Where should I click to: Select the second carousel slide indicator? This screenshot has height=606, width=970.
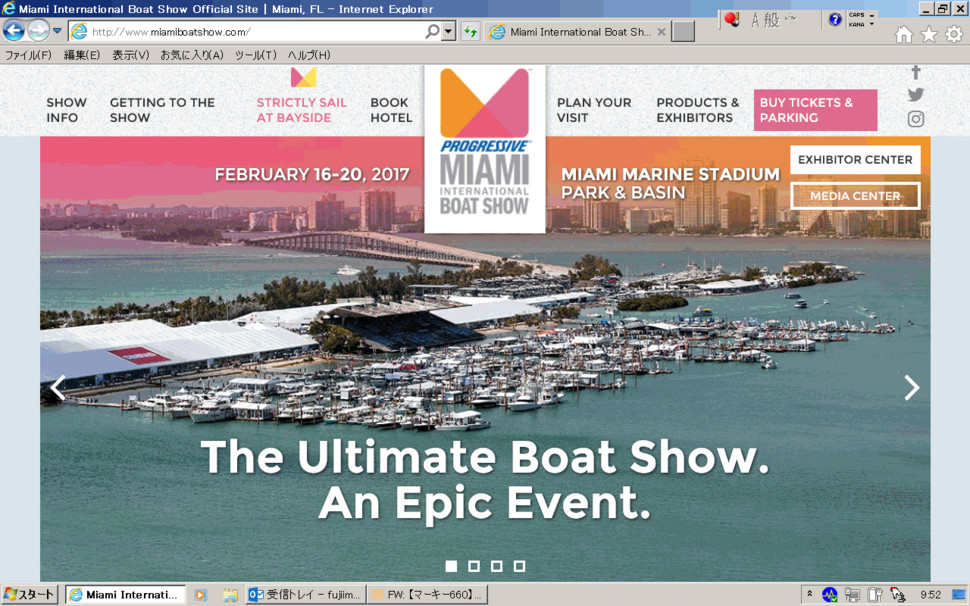474,566
